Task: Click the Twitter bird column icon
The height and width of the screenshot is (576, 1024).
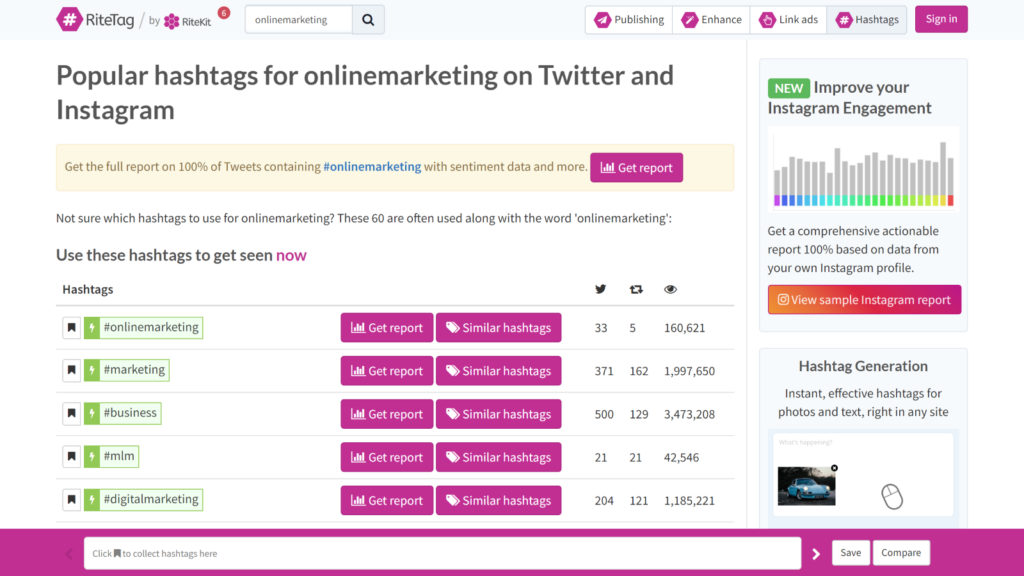Action: (x=600, y=289)
